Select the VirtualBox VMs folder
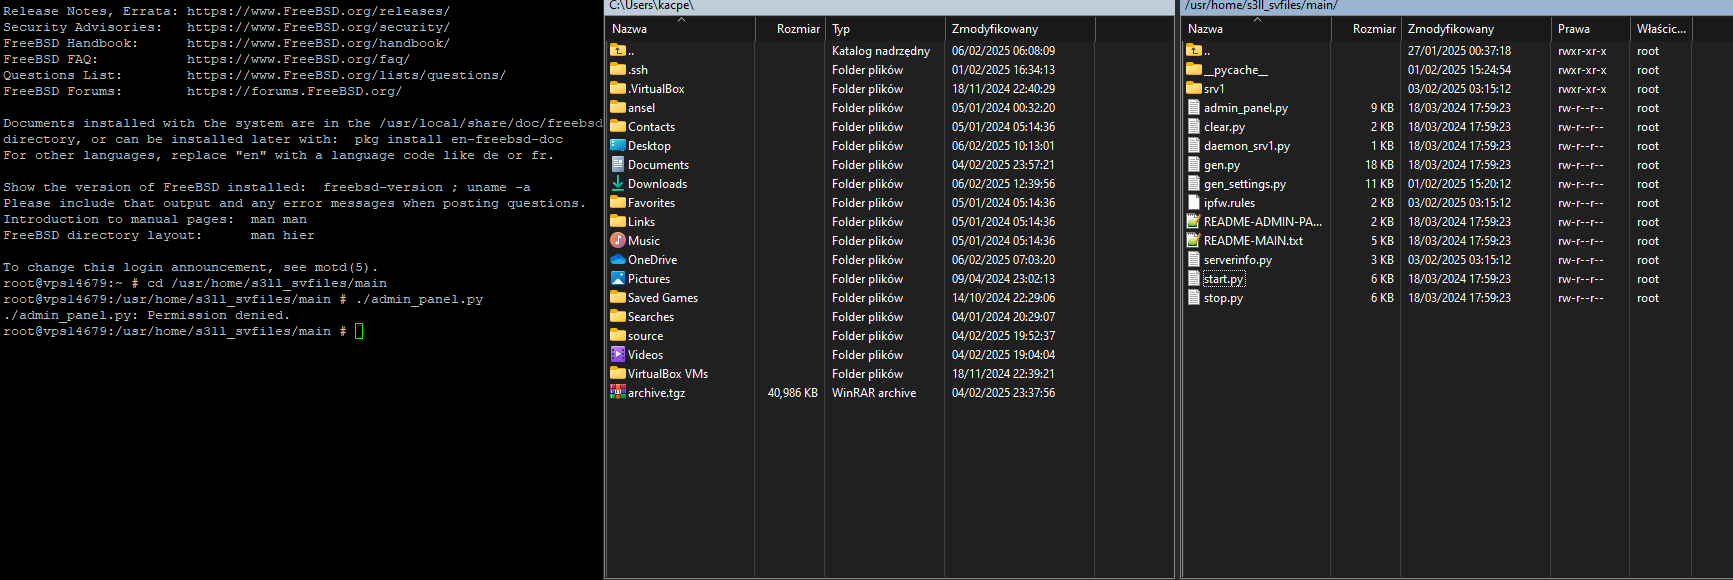The height and width of the screenshot is (580, 1733). tap(667, 374)
